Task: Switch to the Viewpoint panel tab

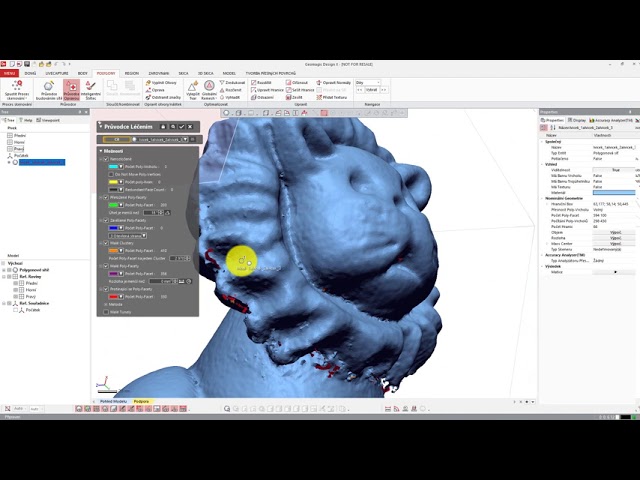Action: click(50, 120)
